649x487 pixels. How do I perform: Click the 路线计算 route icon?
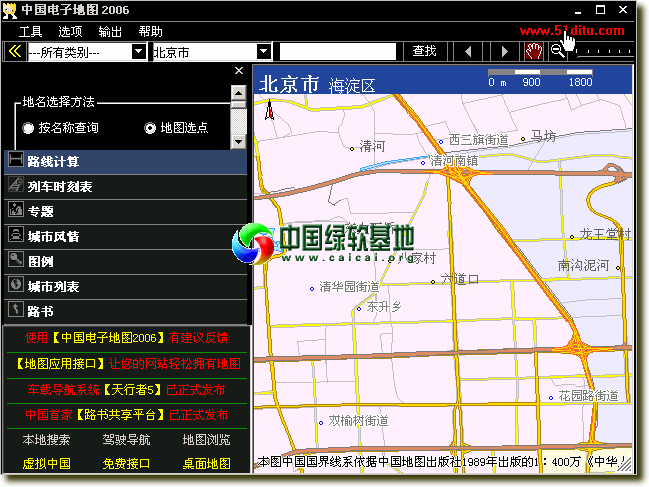pos(16,160)
